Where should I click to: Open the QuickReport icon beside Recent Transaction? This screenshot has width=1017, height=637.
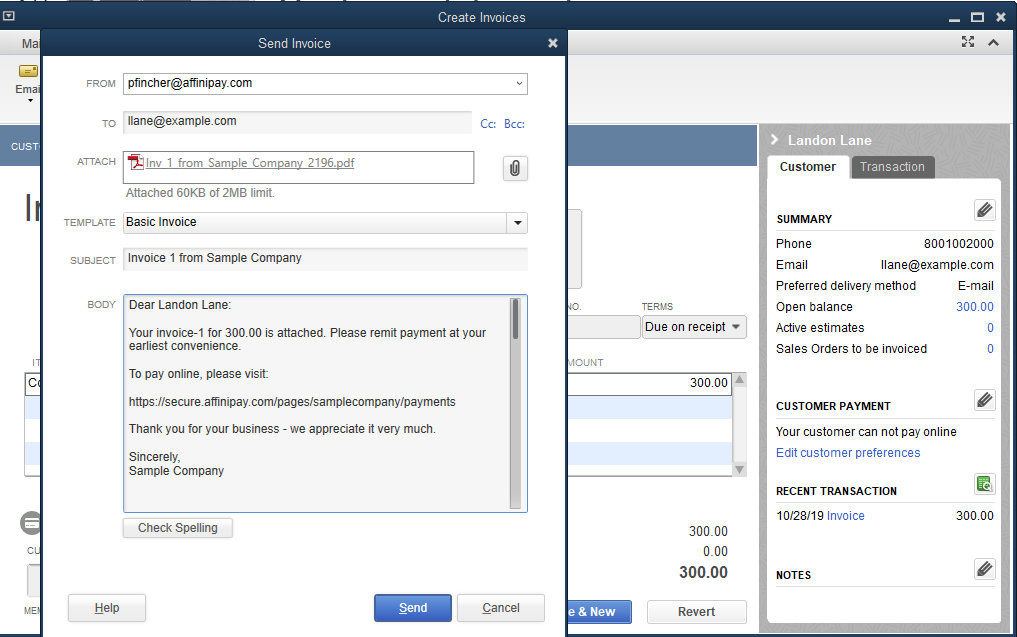pyautogui.click(x=984, y=484)
